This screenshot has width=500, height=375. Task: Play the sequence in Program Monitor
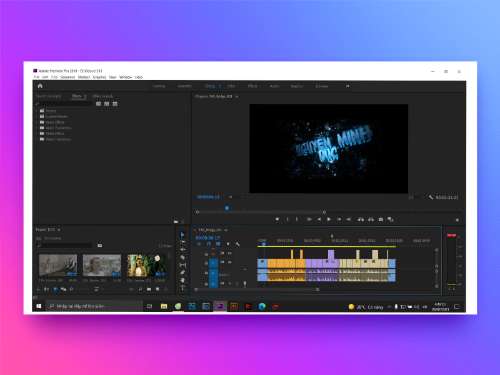(x=329, y=219)
